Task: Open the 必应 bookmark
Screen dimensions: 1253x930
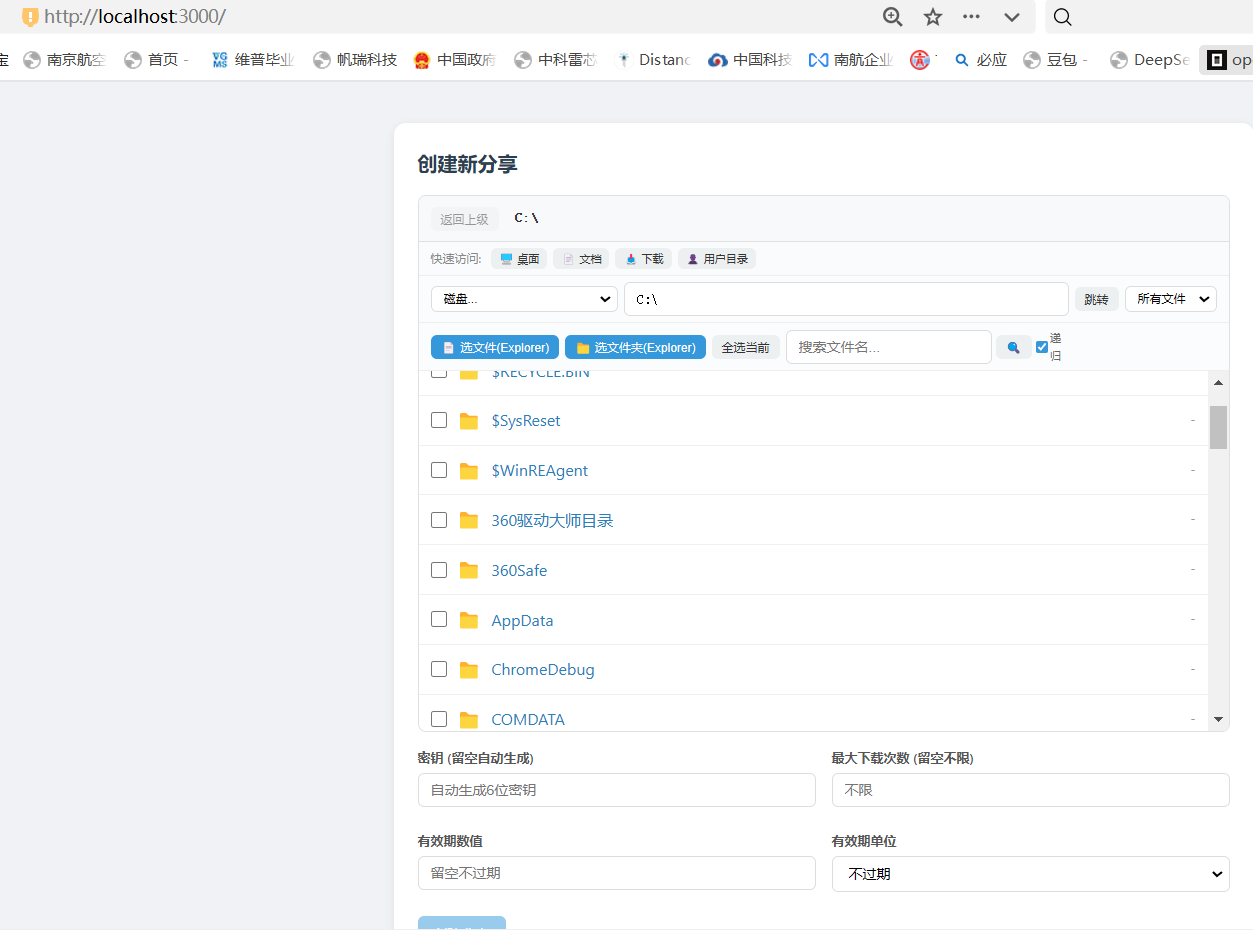Action: [x=980, y=60]
